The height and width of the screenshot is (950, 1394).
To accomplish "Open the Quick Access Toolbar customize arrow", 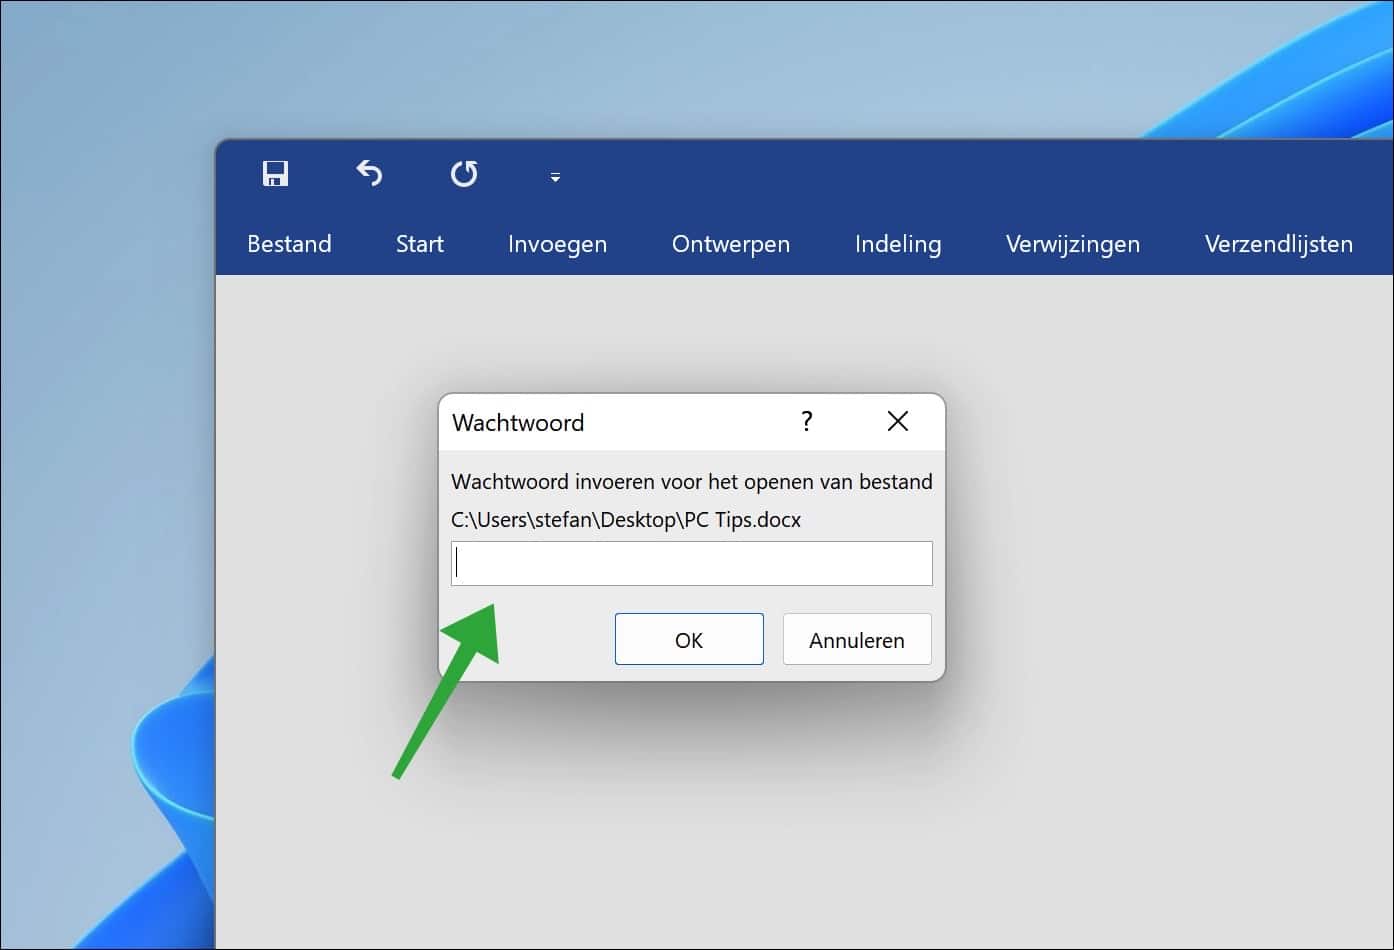I will coord(554,177).
